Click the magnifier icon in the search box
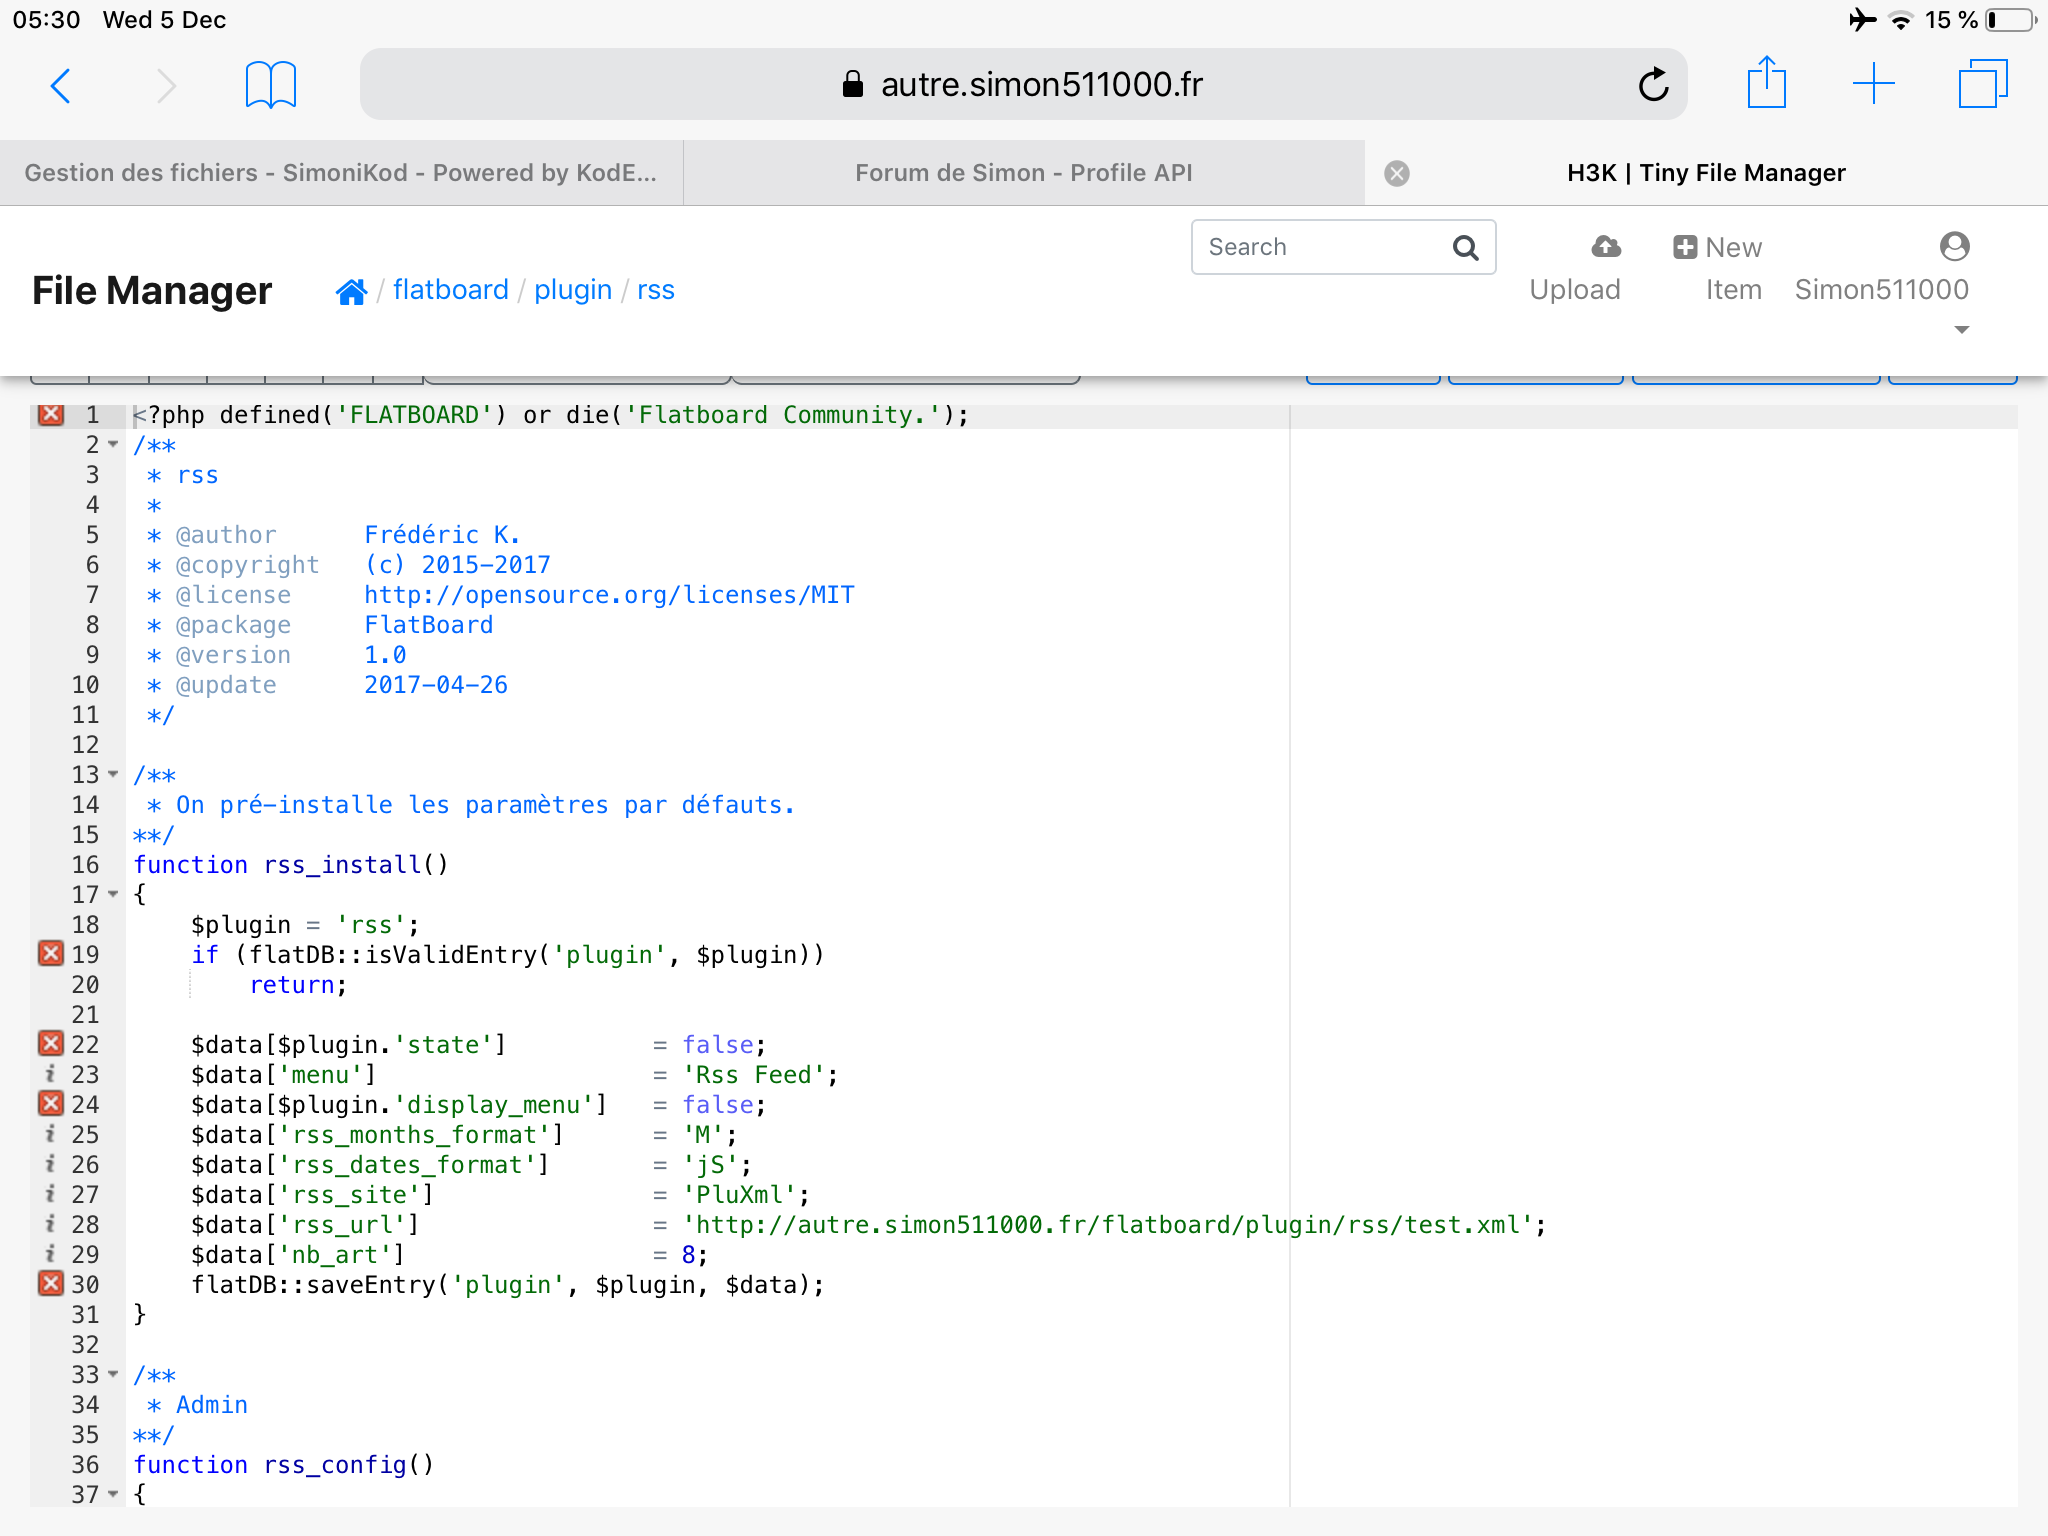 pyautogui.click(x=1466, y=247)
